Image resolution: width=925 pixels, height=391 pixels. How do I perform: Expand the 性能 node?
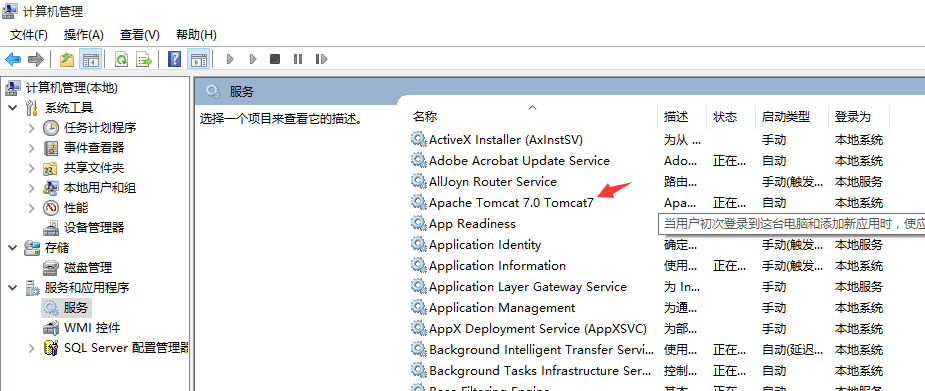point(32,208)
